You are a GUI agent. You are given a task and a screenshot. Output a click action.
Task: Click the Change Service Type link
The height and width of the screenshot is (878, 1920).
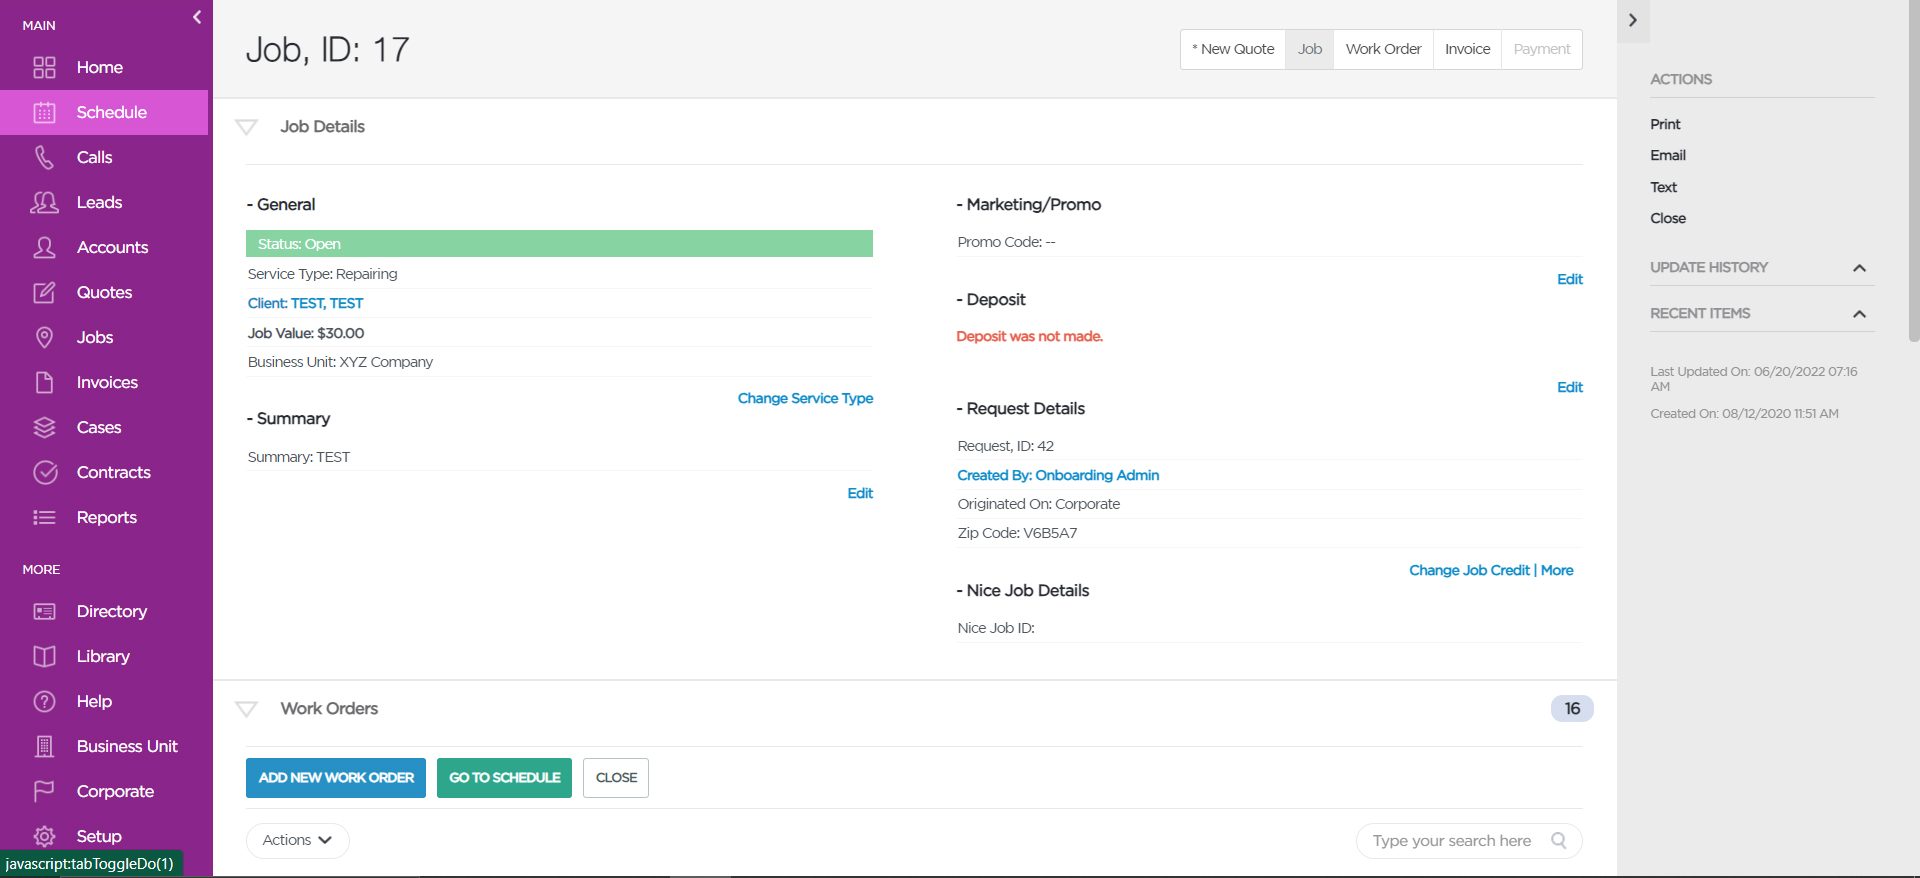point(805,398)
